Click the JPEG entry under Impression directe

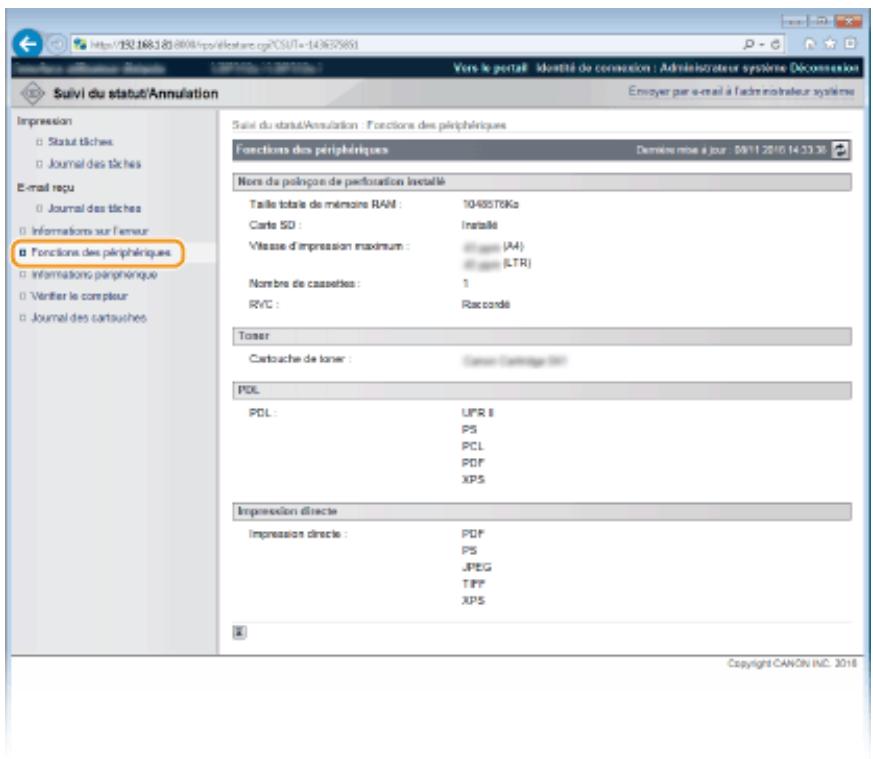tap(477, 567)
